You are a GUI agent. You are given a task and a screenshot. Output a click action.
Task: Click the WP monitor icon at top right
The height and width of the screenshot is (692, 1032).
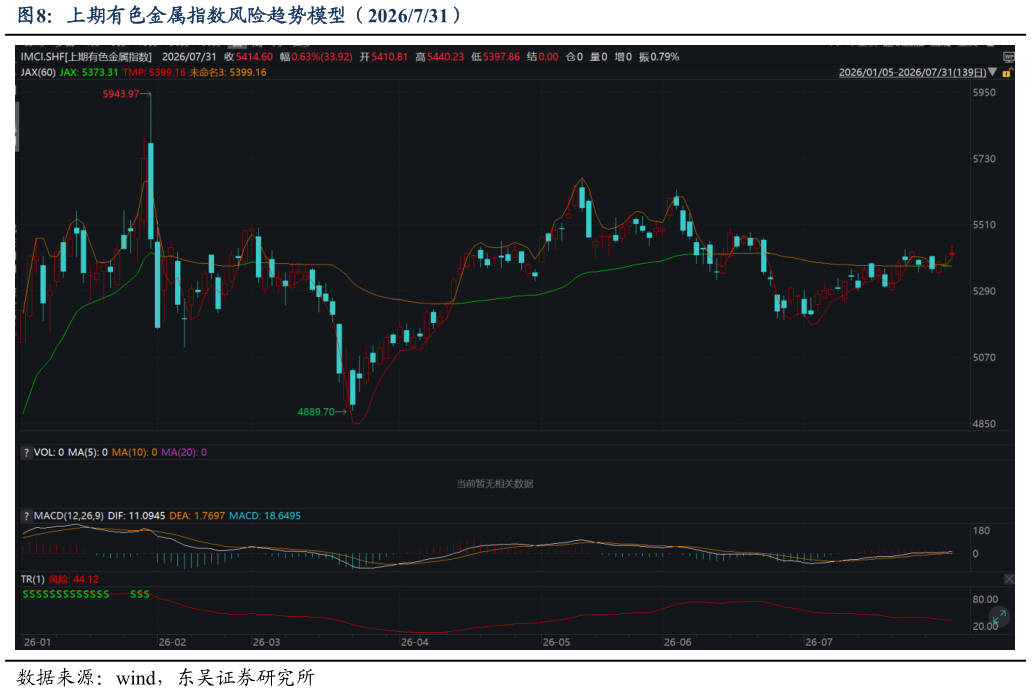click(1007, 57)
